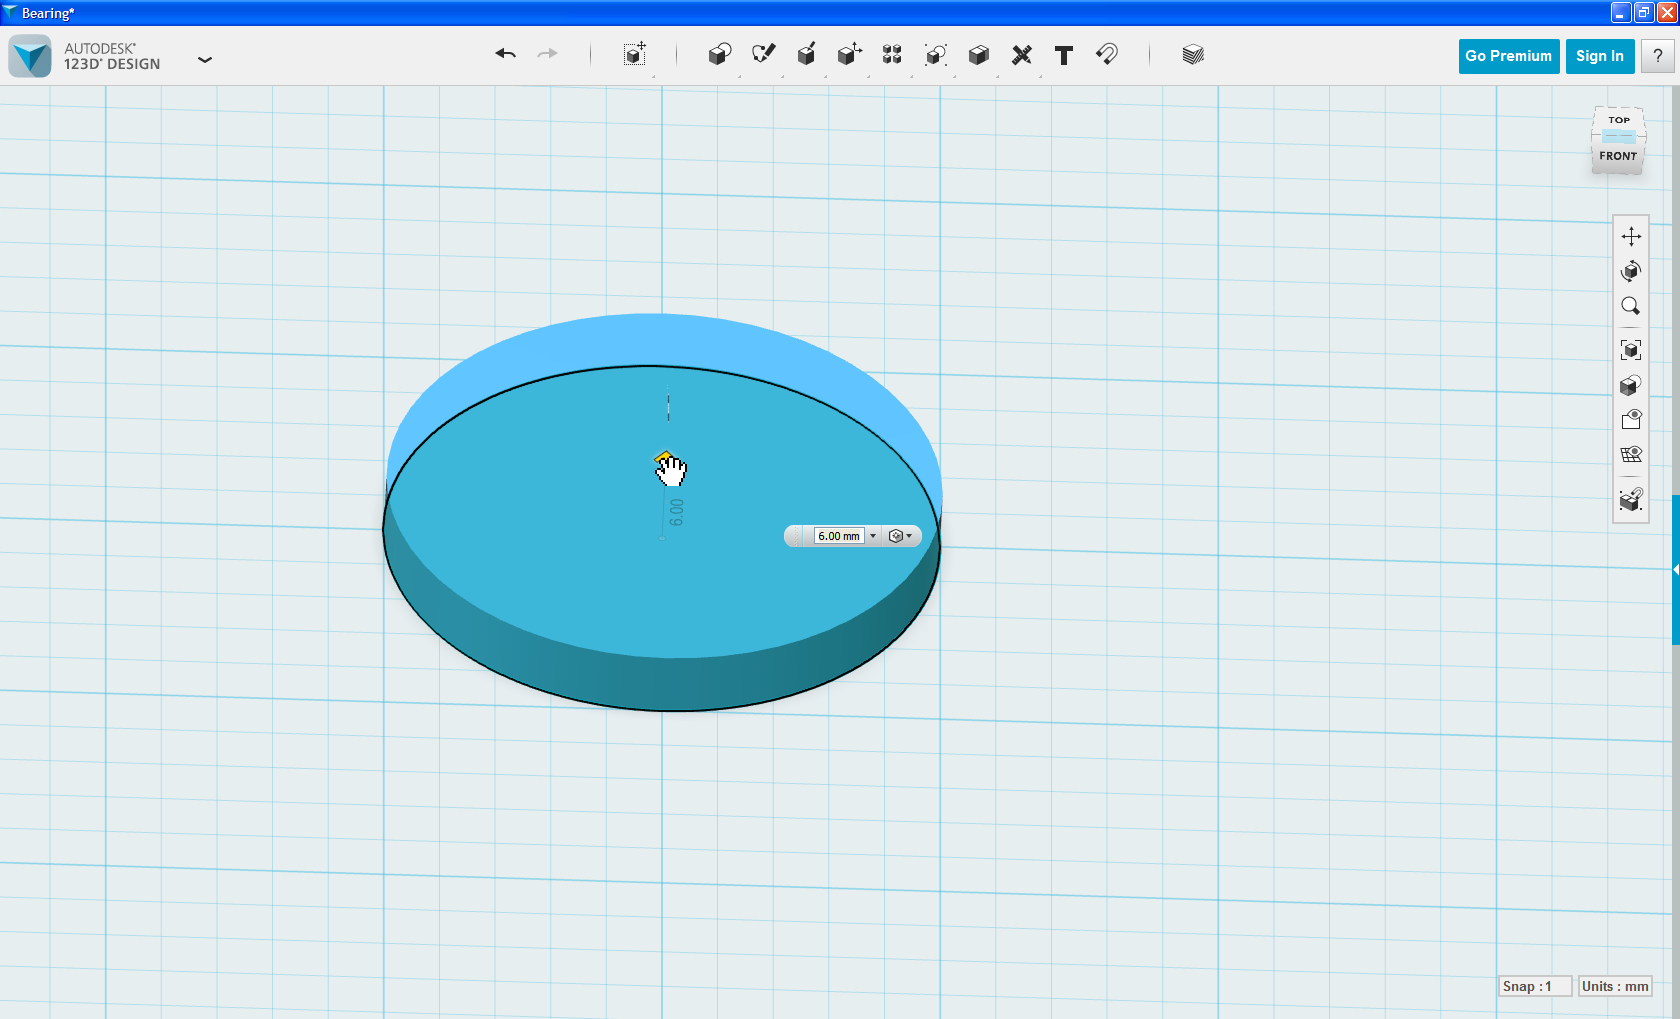Click the Undo arrow
Viewport: 1680px width, 1019px height.
click(x=506, y=54)
